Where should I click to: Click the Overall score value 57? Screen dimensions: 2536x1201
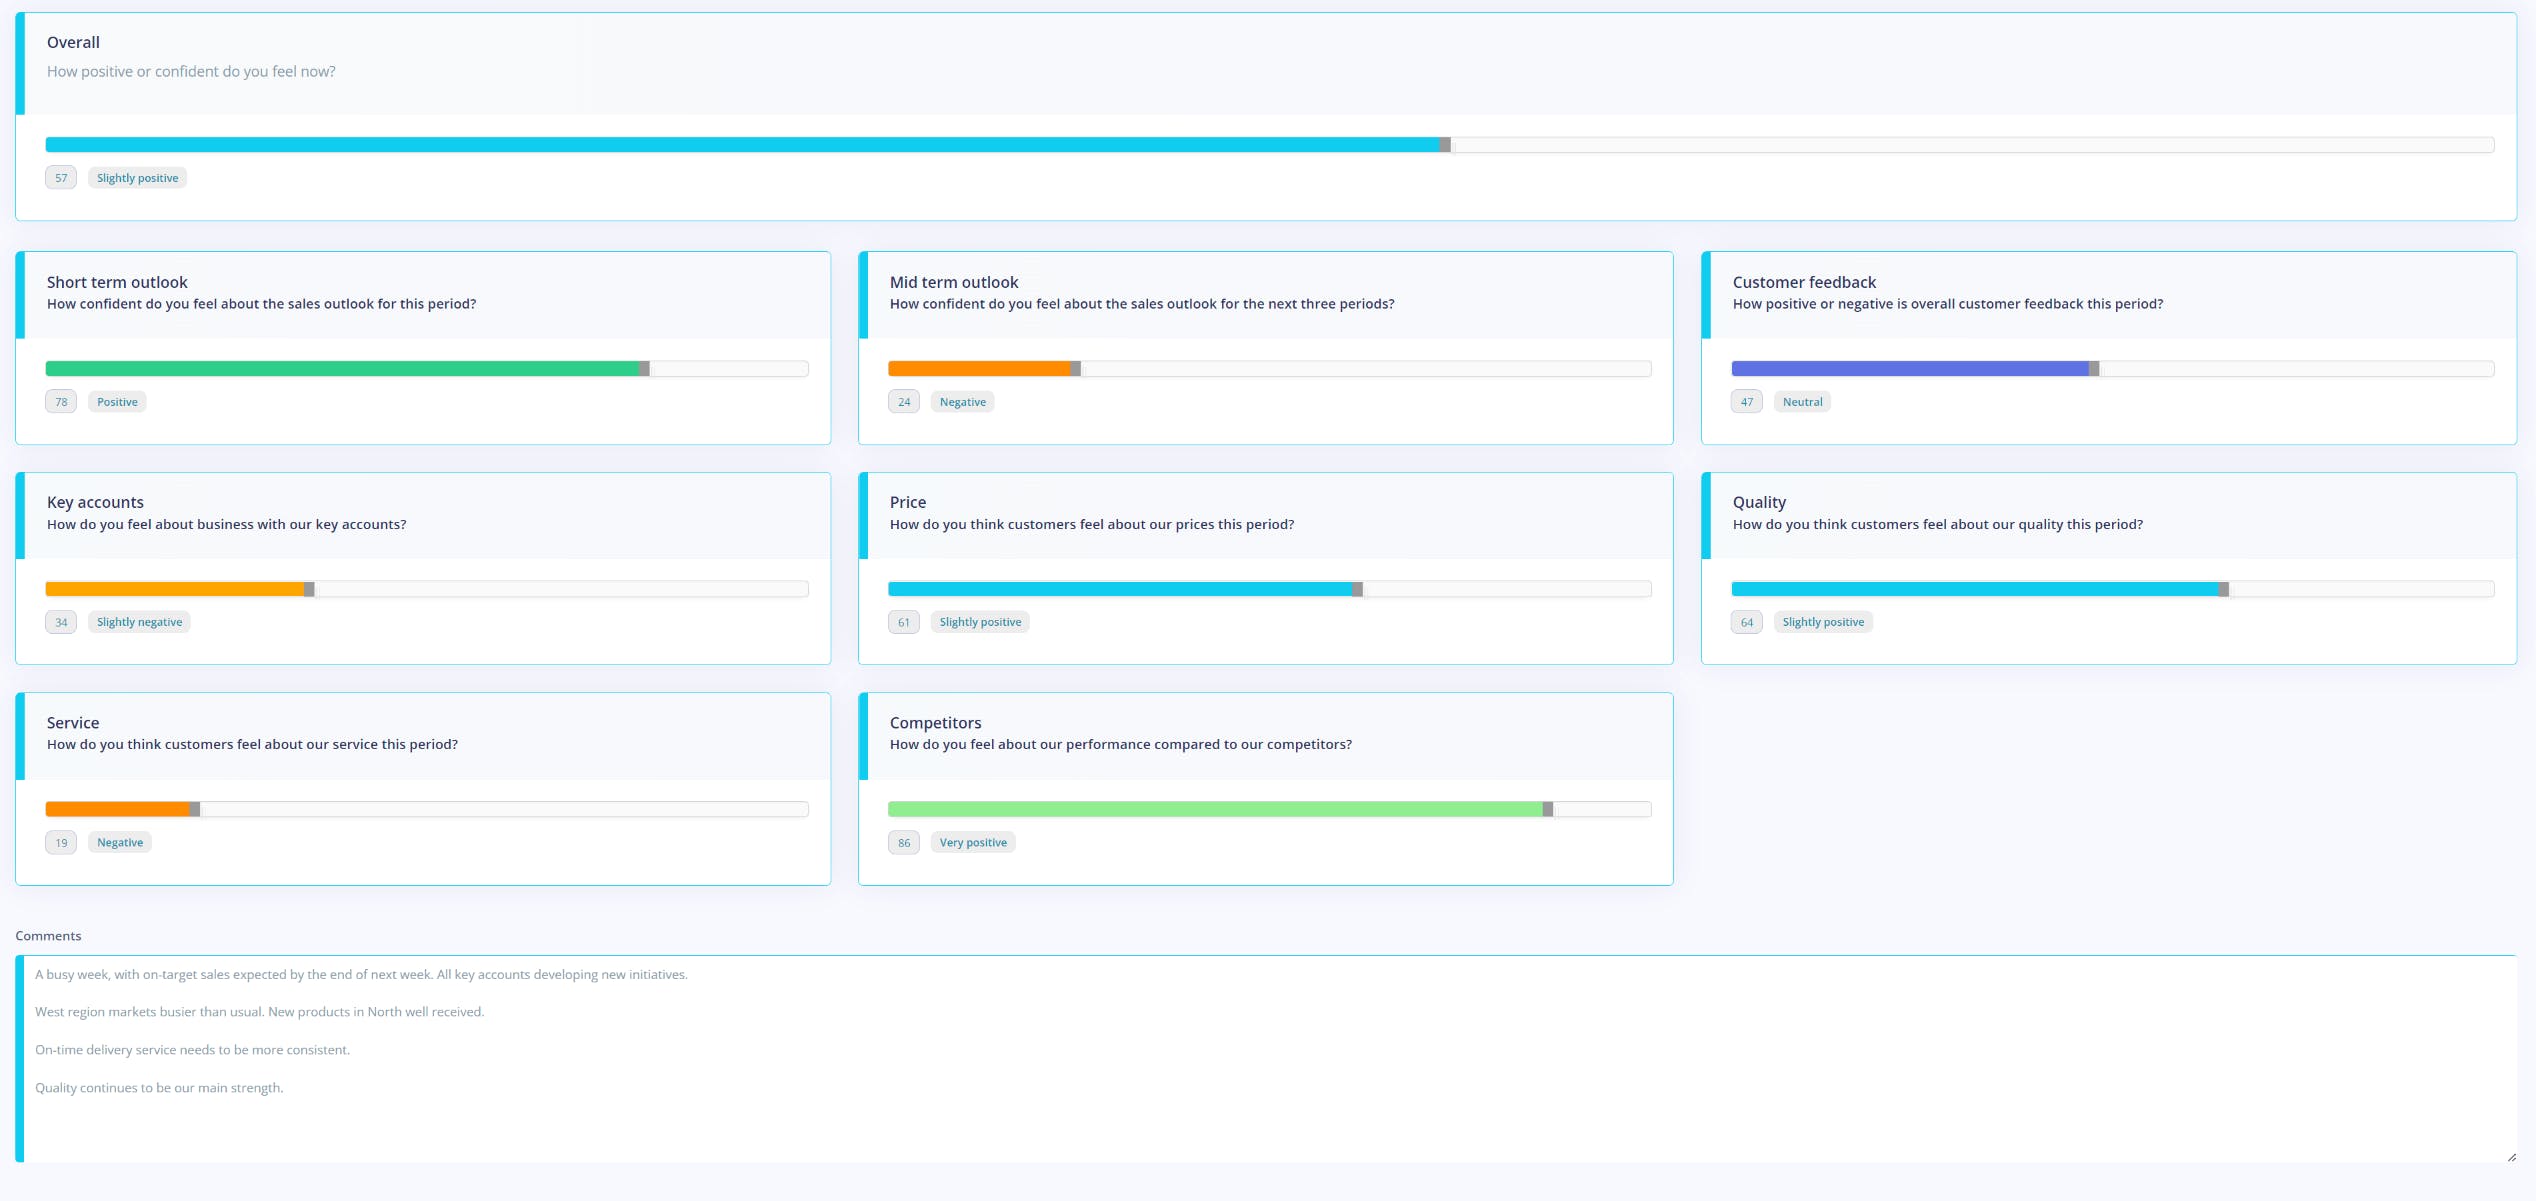[61, 178]
